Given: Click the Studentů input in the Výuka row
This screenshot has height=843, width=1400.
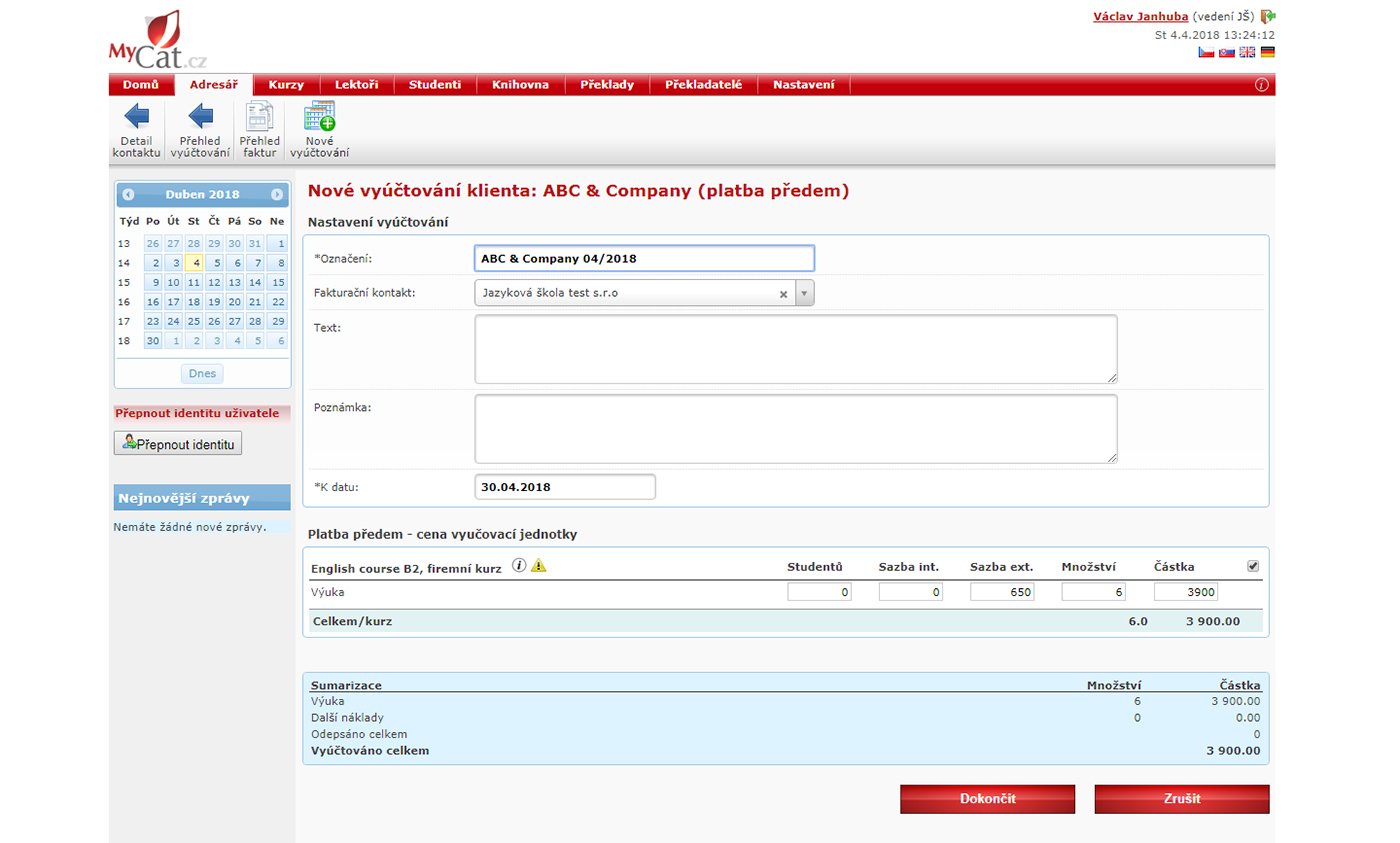Looking at the screenshot, I should point(819,592).
